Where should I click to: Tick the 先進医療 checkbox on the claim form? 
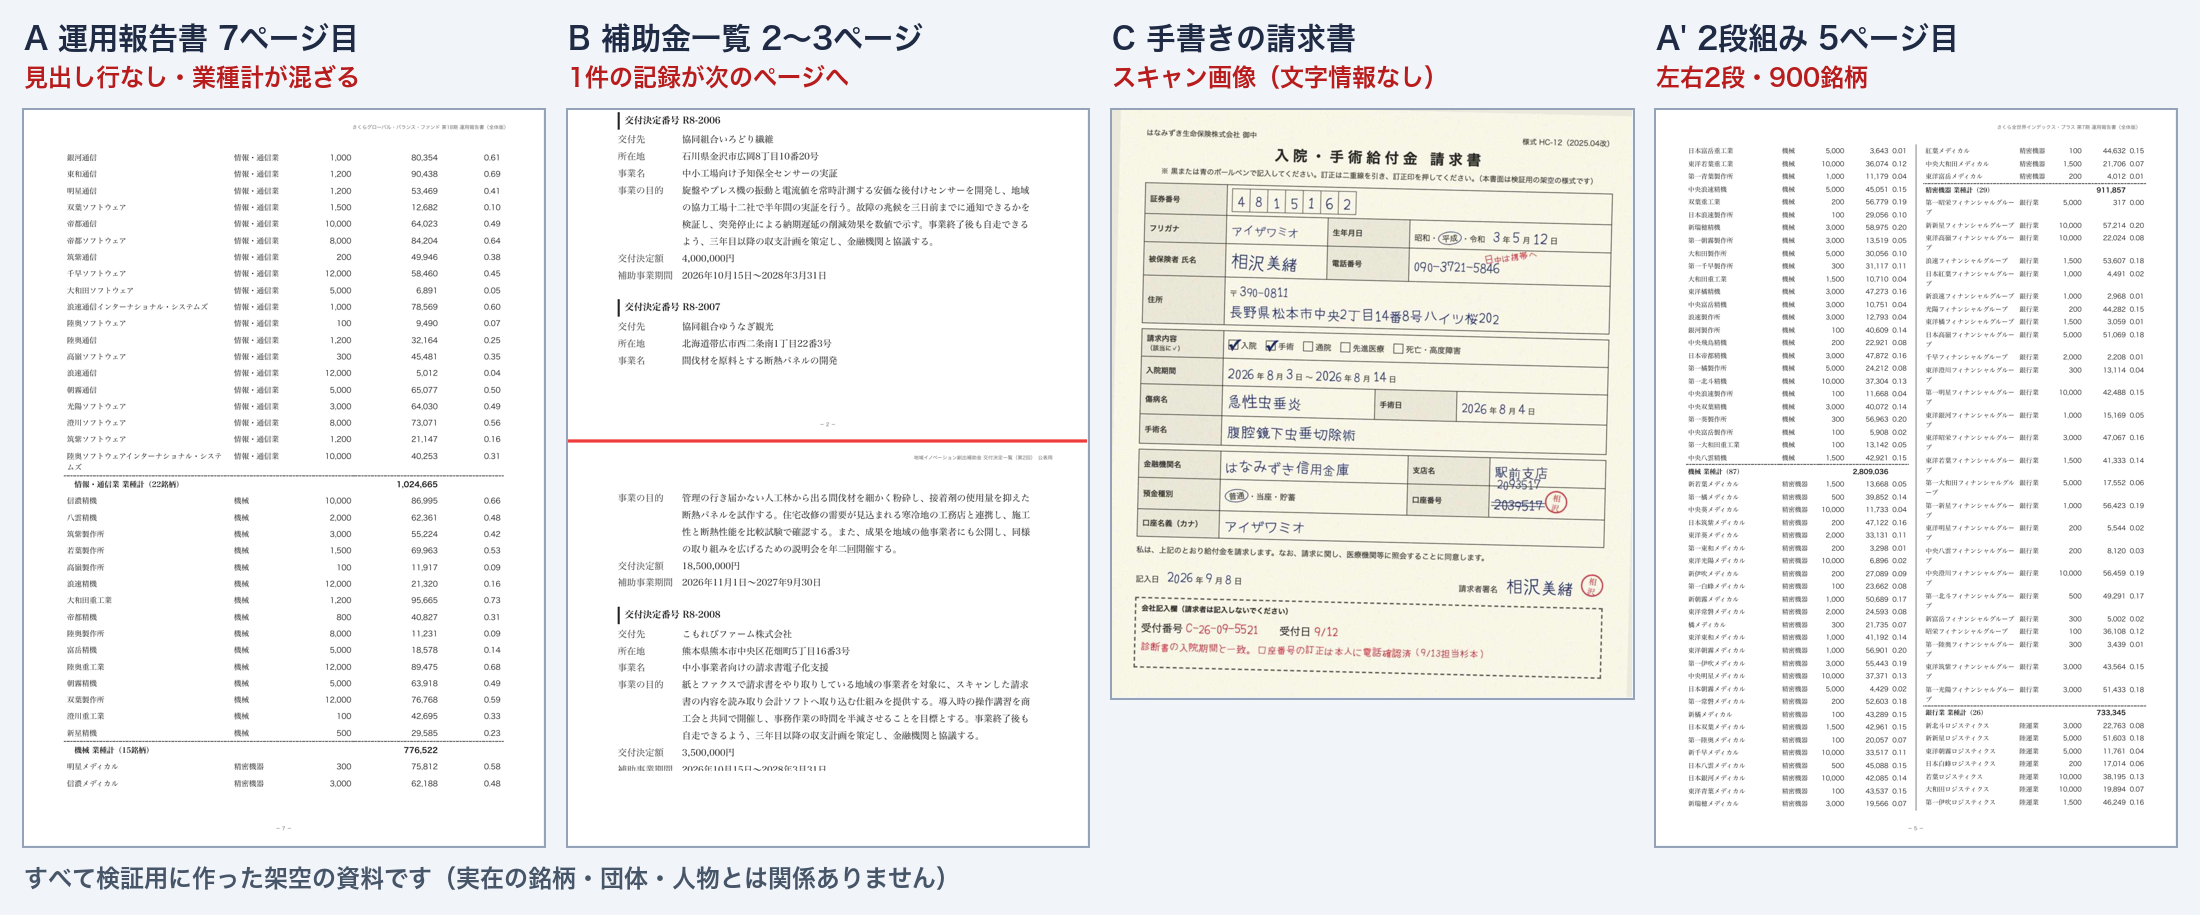1345,348
